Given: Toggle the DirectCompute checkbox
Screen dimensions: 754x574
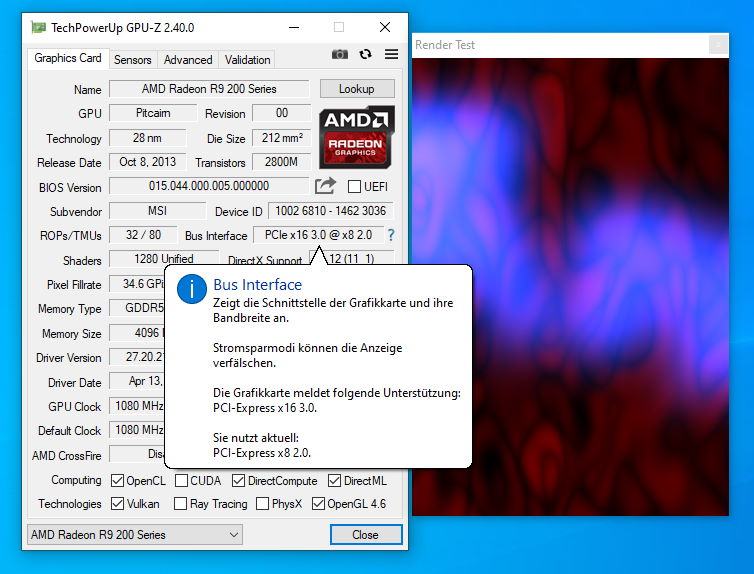Looking at the screenshot, I should click(239, 481).
